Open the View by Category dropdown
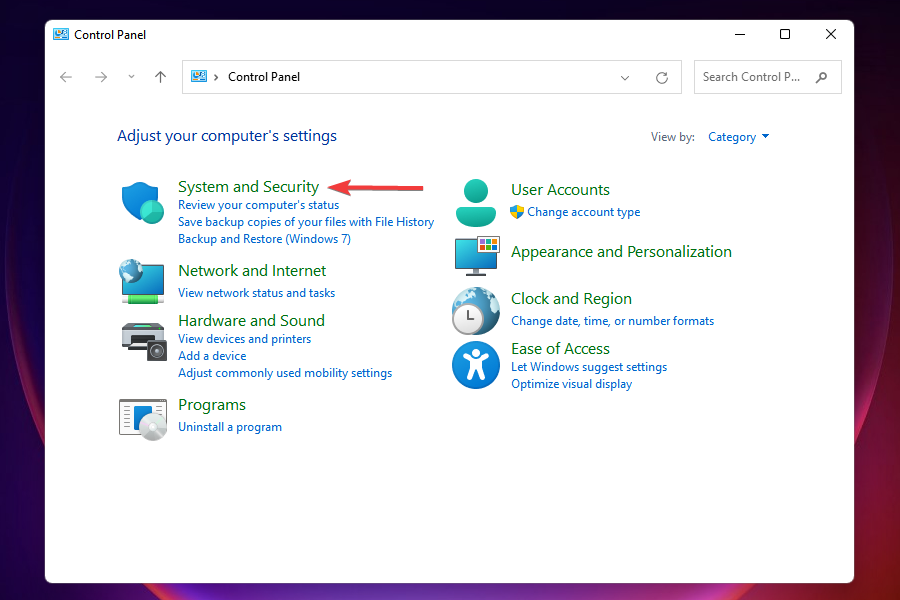Viewport: 900px width, 600px height. [738, 137]
